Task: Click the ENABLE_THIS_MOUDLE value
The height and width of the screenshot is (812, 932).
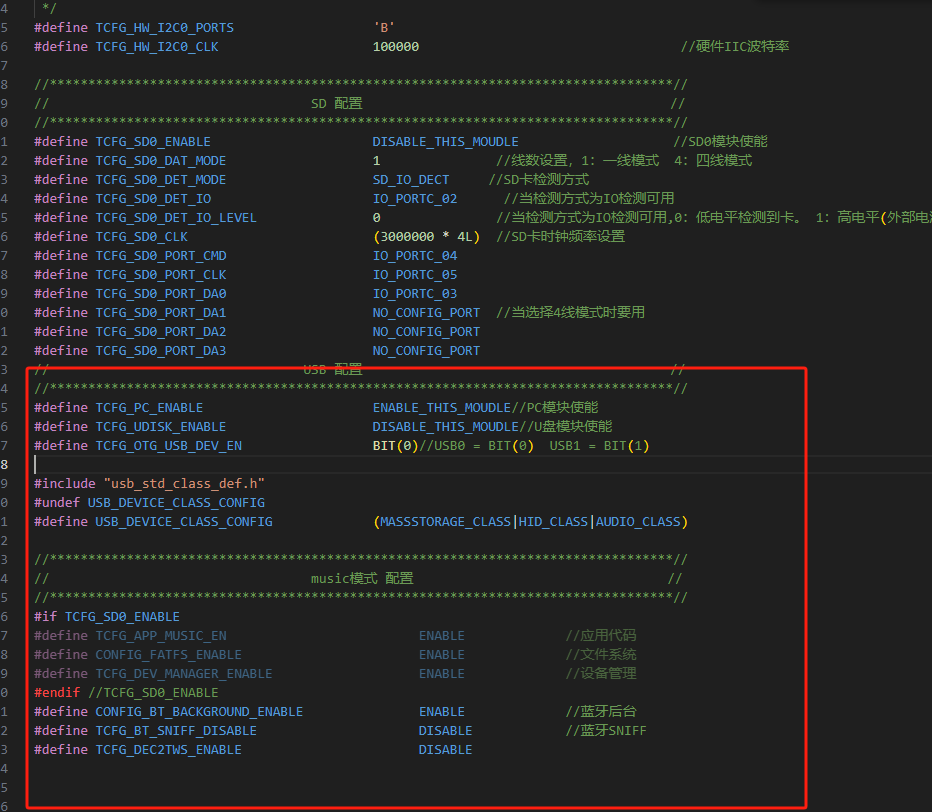Action: (x=442, y=408)
